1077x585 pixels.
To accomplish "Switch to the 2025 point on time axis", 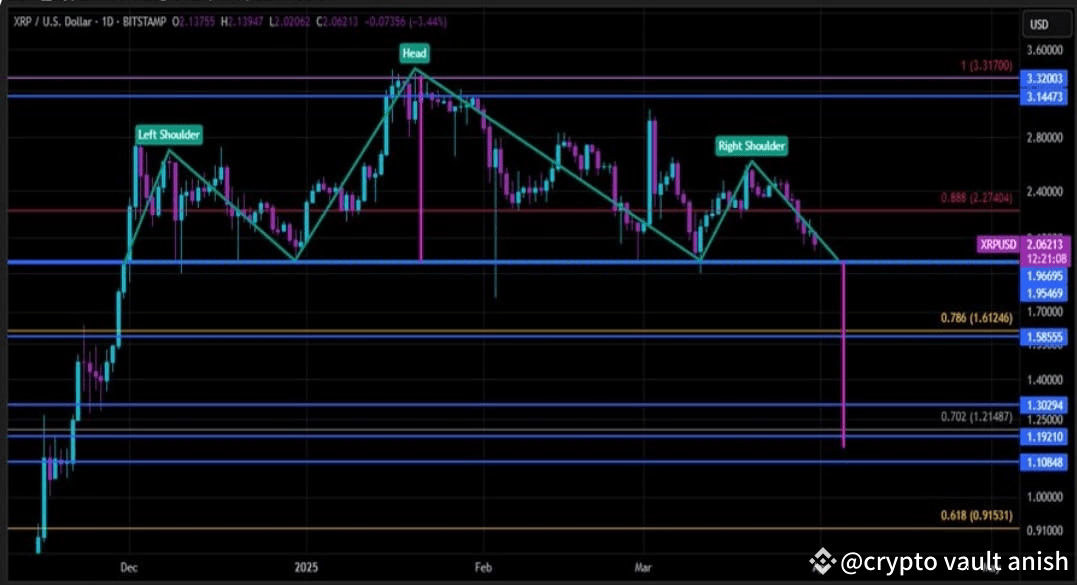I will tap(305, 566).
